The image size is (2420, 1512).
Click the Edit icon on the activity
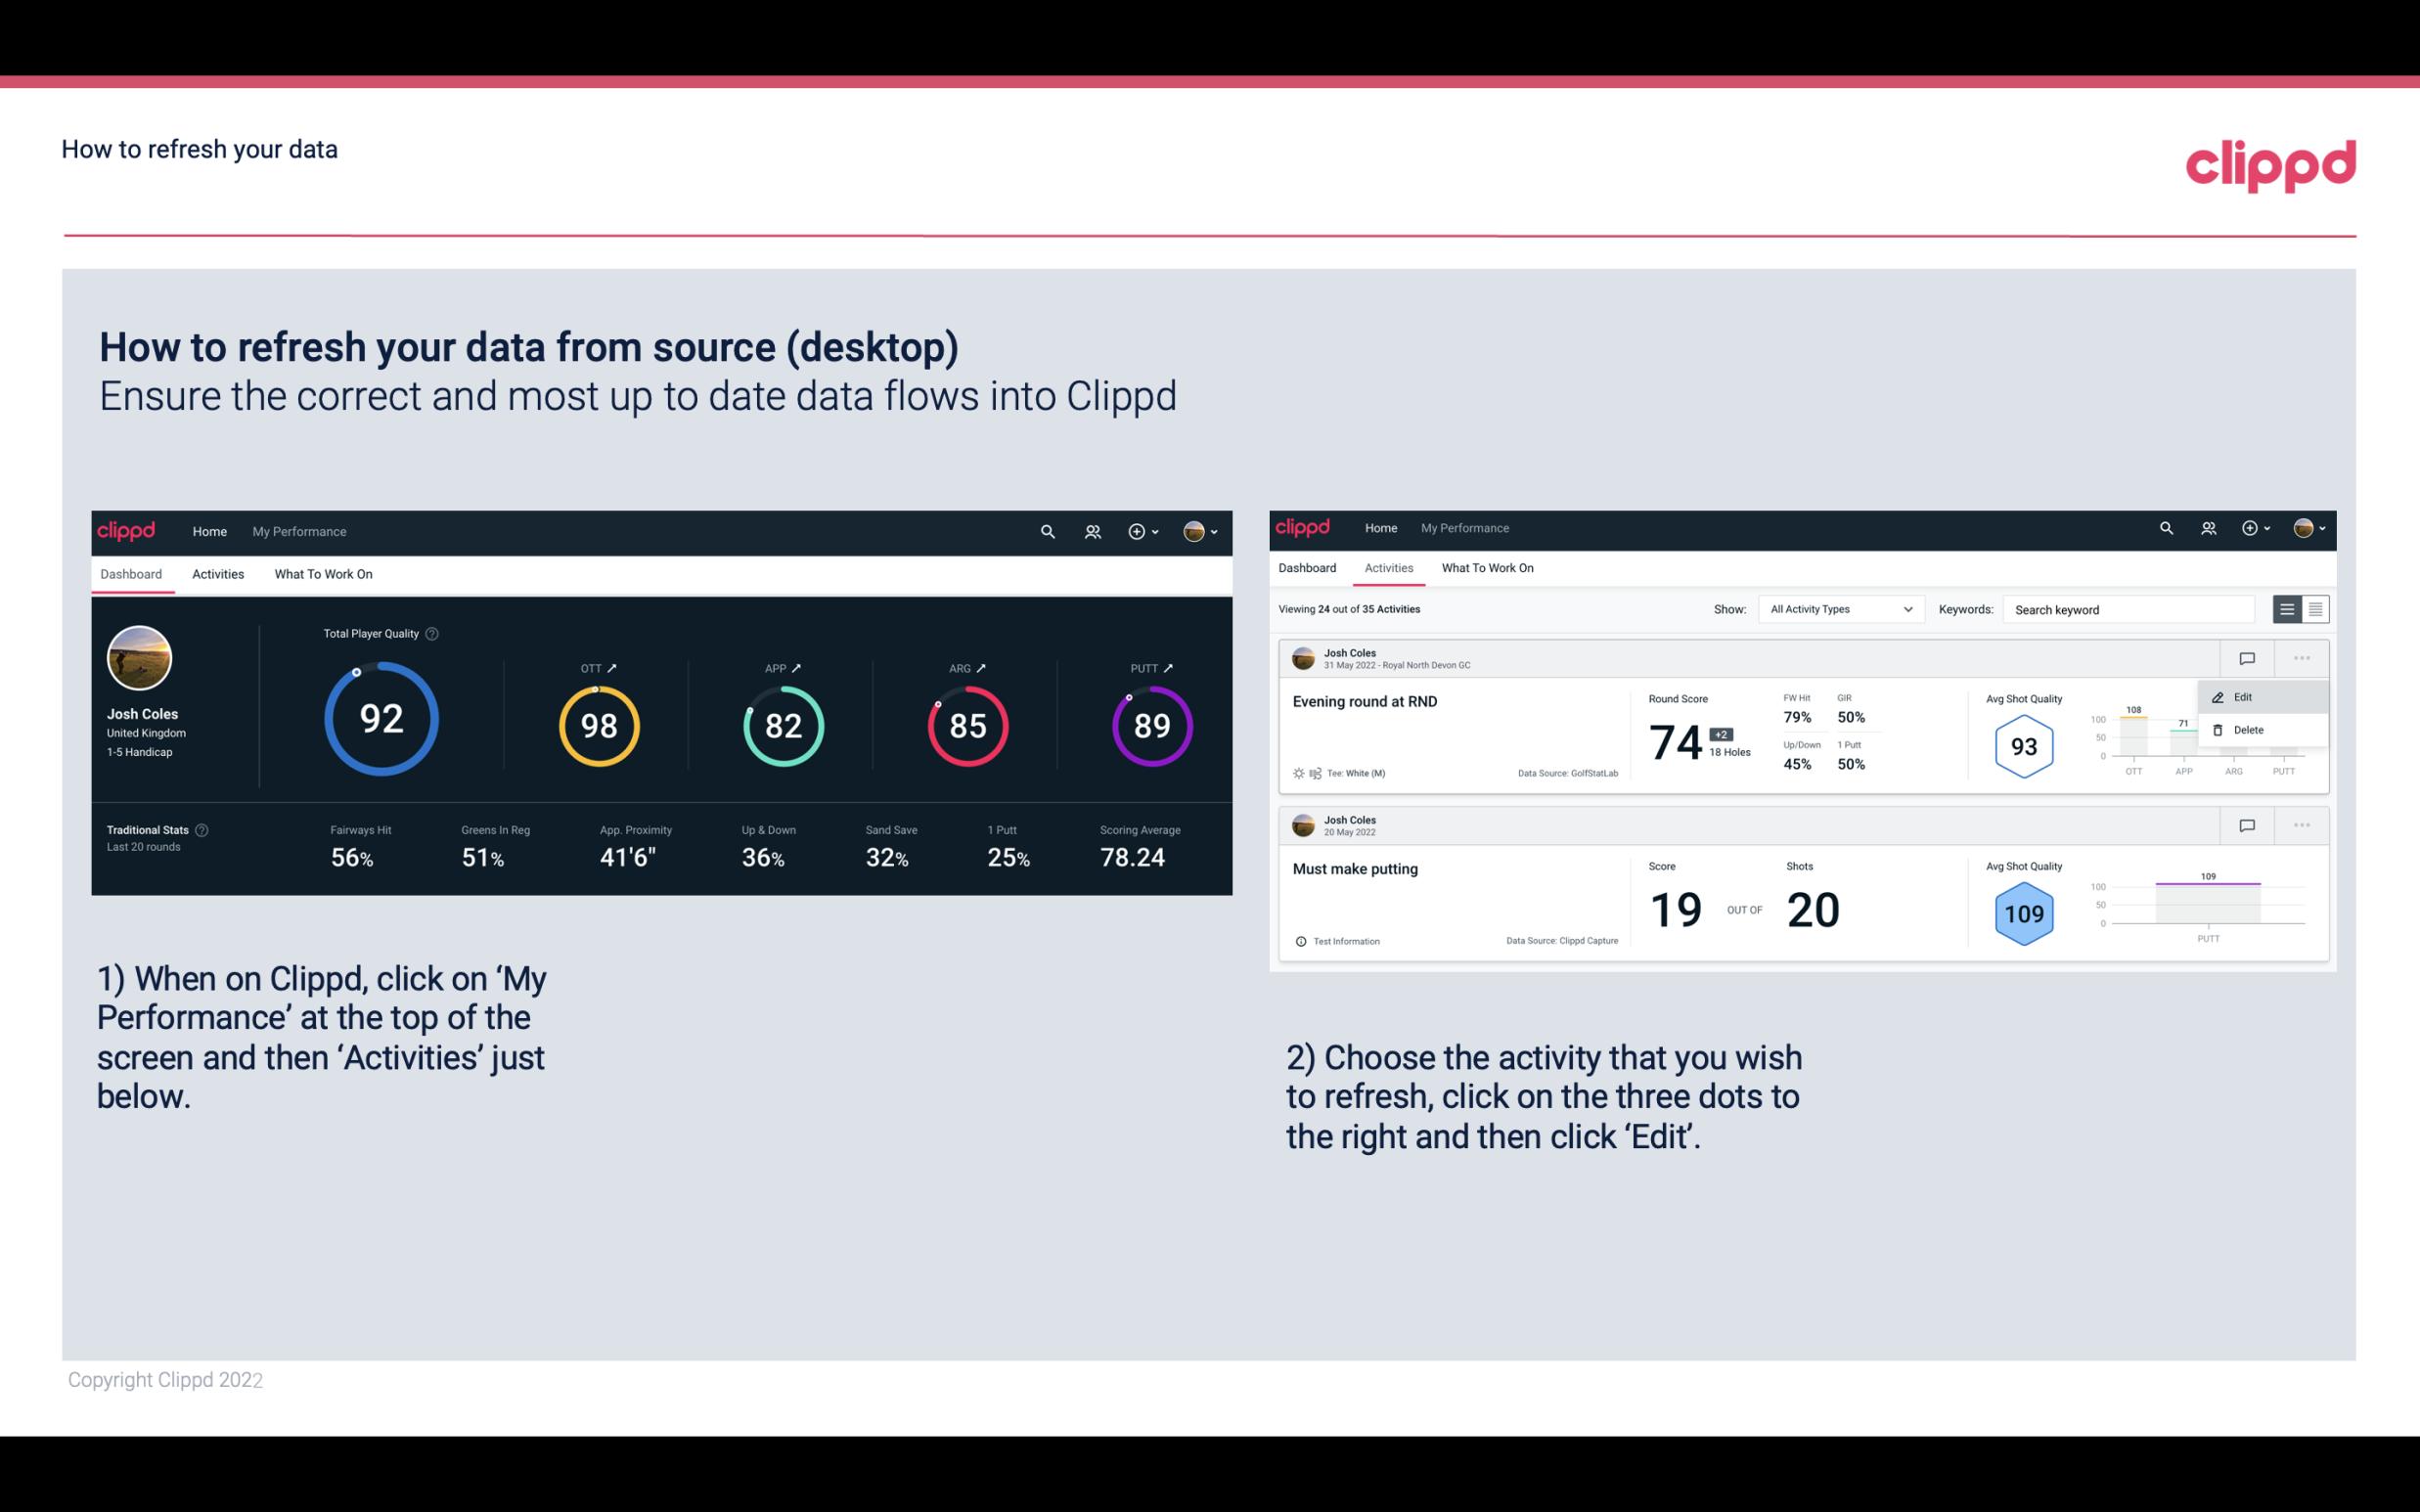pyautogui.click(x=2239, y=695)
